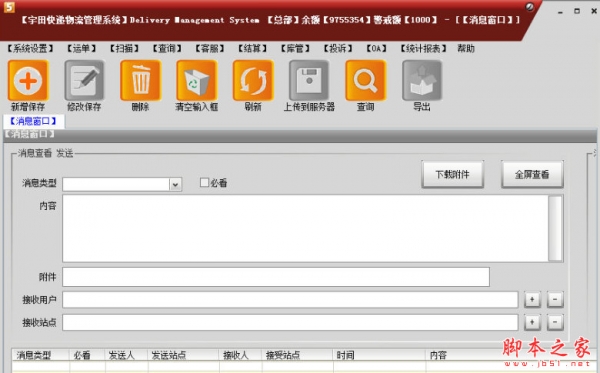Close the Delivery Management System window
The height and width of the screenshot is (373, 600).
point(593,11)
